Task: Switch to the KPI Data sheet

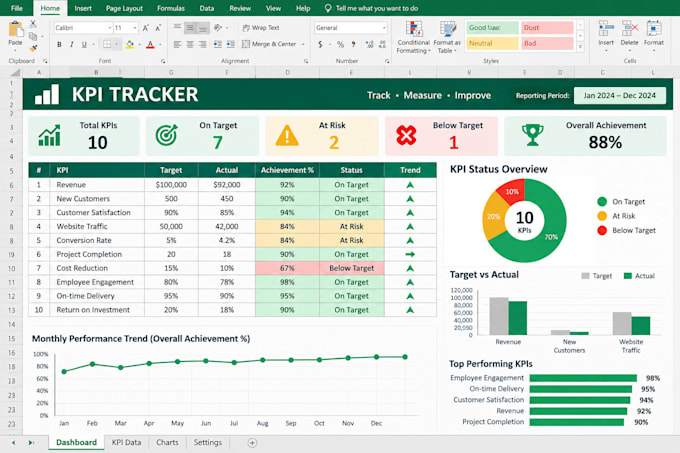Action: click(x=126, y=443)
